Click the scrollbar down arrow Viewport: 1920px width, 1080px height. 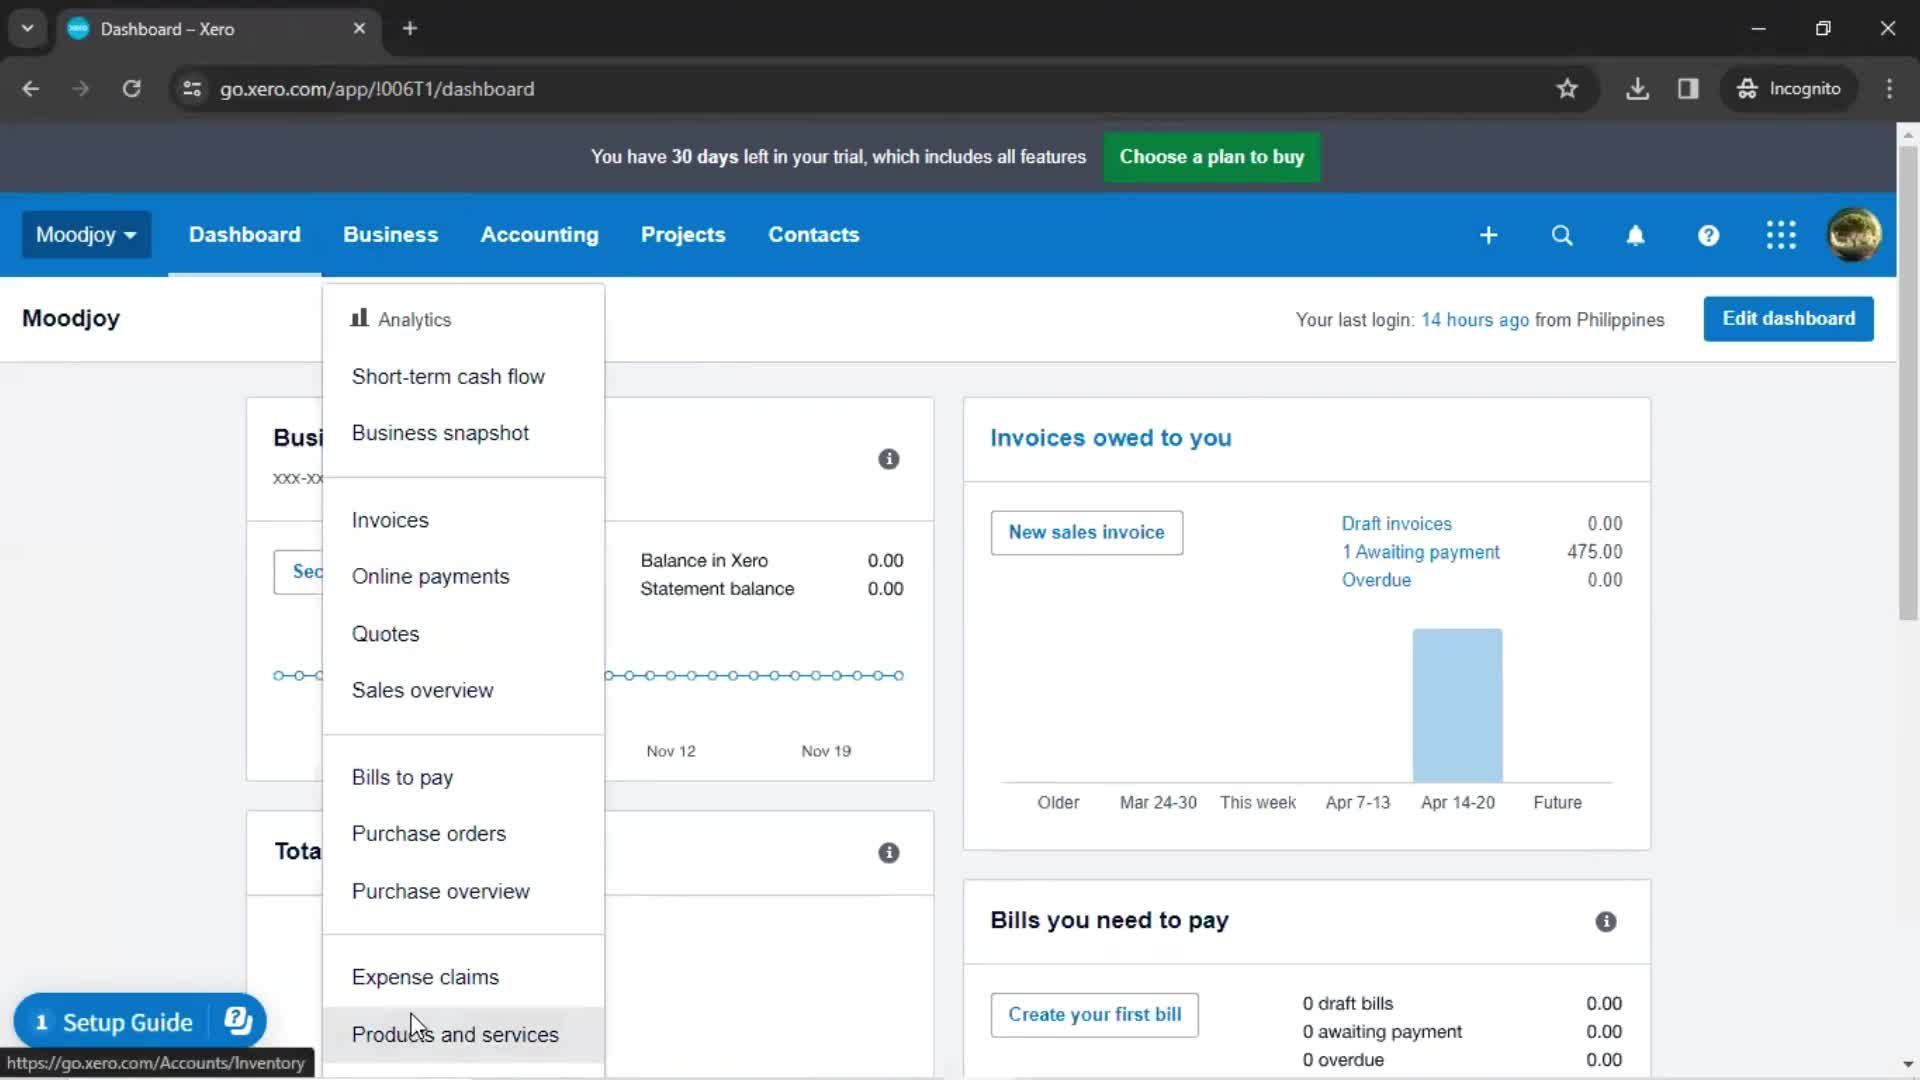[1908, 1065]
